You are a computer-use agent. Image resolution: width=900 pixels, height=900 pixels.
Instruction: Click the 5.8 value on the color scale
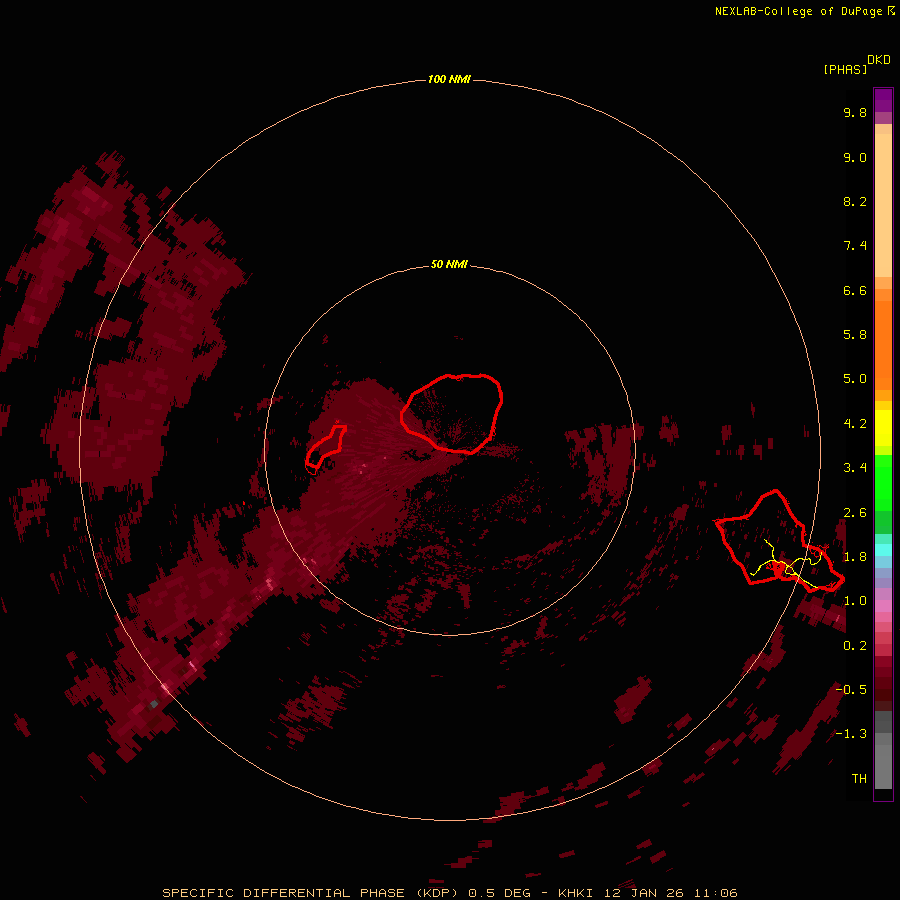tap(855, 335)
